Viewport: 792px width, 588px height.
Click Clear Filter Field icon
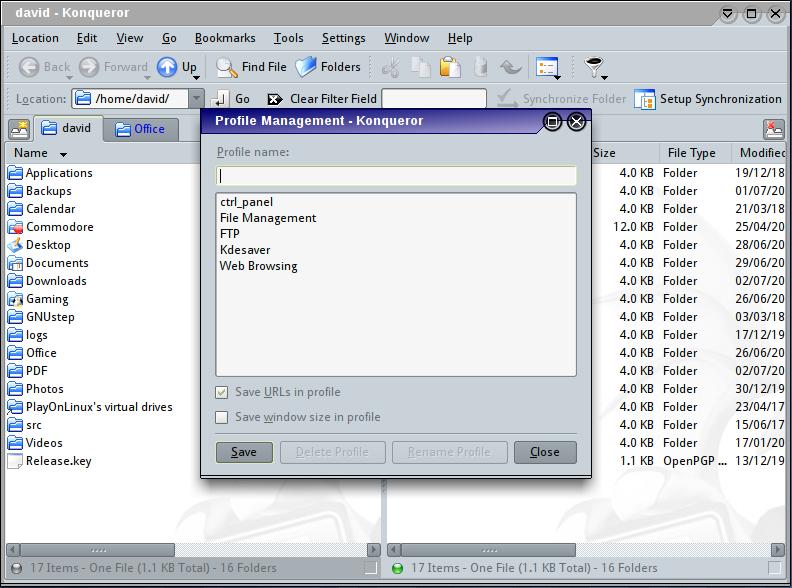tap(274, 99)
